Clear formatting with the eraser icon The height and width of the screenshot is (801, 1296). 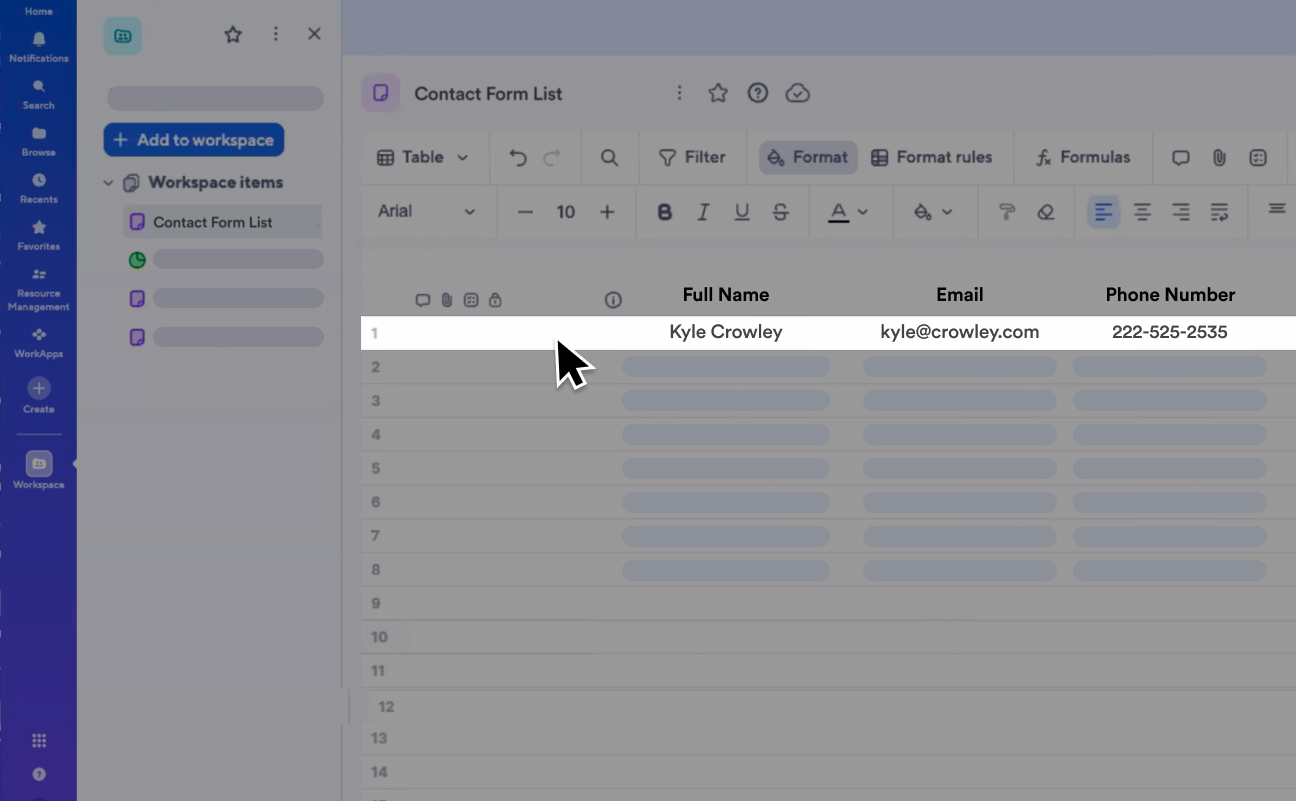pyautogui.click(x=1045, y=212)
